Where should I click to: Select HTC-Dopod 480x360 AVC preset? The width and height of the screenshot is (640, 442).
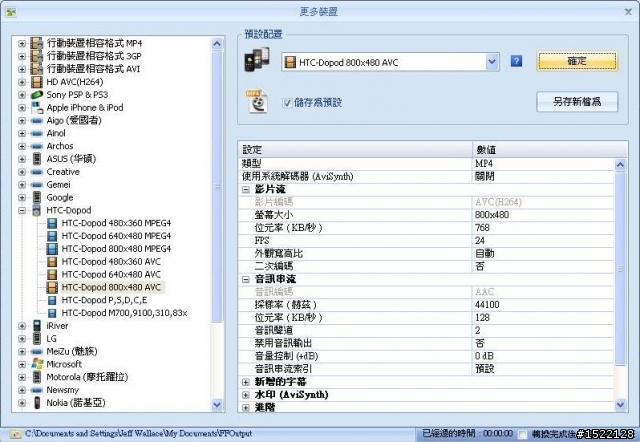tap(111, 262)
